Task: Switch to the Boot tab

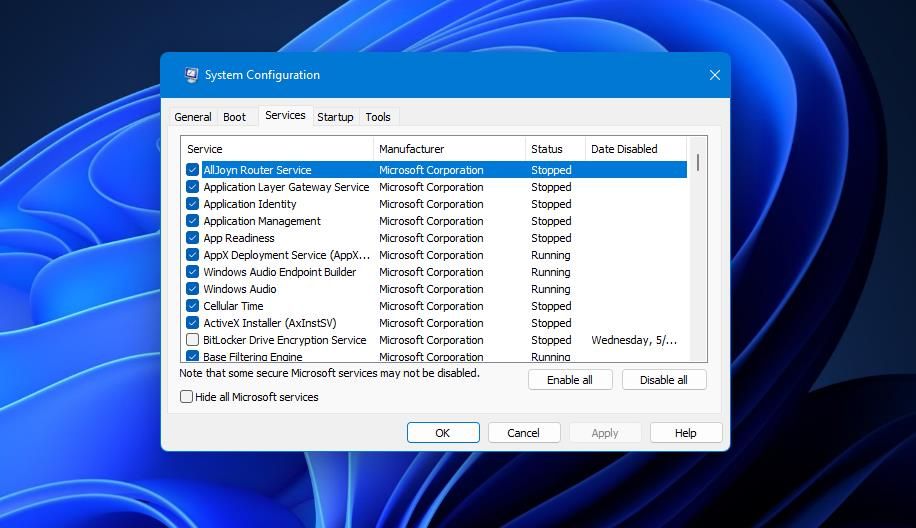Action: [x=234, y=117]
